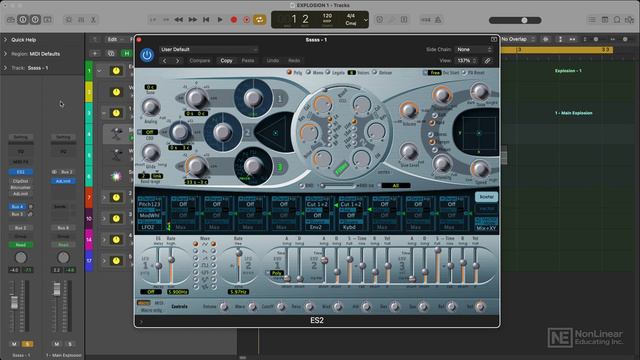Expand the Track Sssss - 1 section
The width and height of the screenshot is (640, 360).
pyautogui.click(x=5, y=68)
